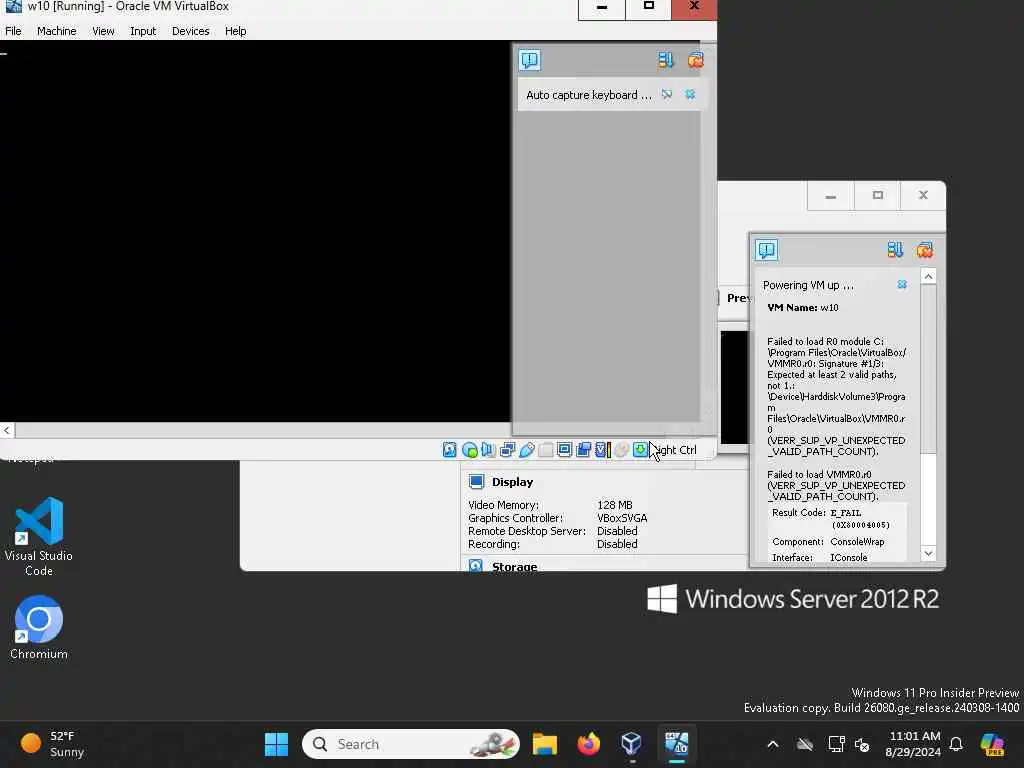This screenshot has width=1024, height=768.
Task: Switch to the w10 VM taskbar item
Action: (677, 744)
